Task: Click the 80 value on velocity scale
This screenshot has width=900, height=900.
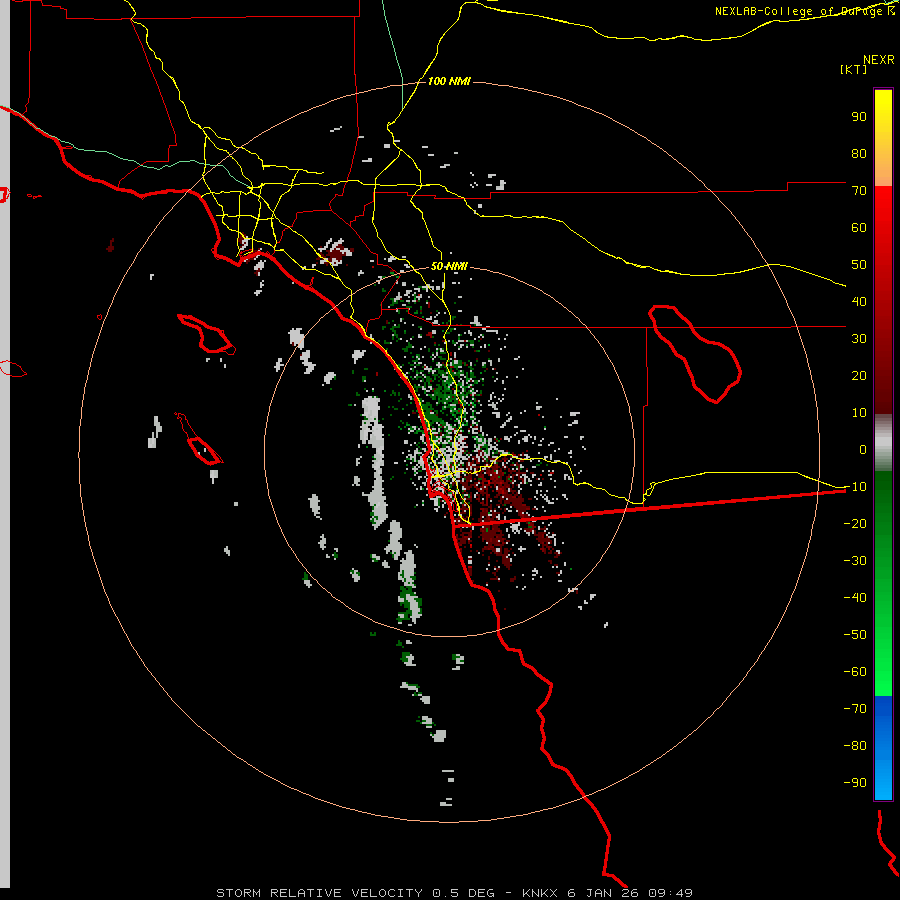Action: 859,153
